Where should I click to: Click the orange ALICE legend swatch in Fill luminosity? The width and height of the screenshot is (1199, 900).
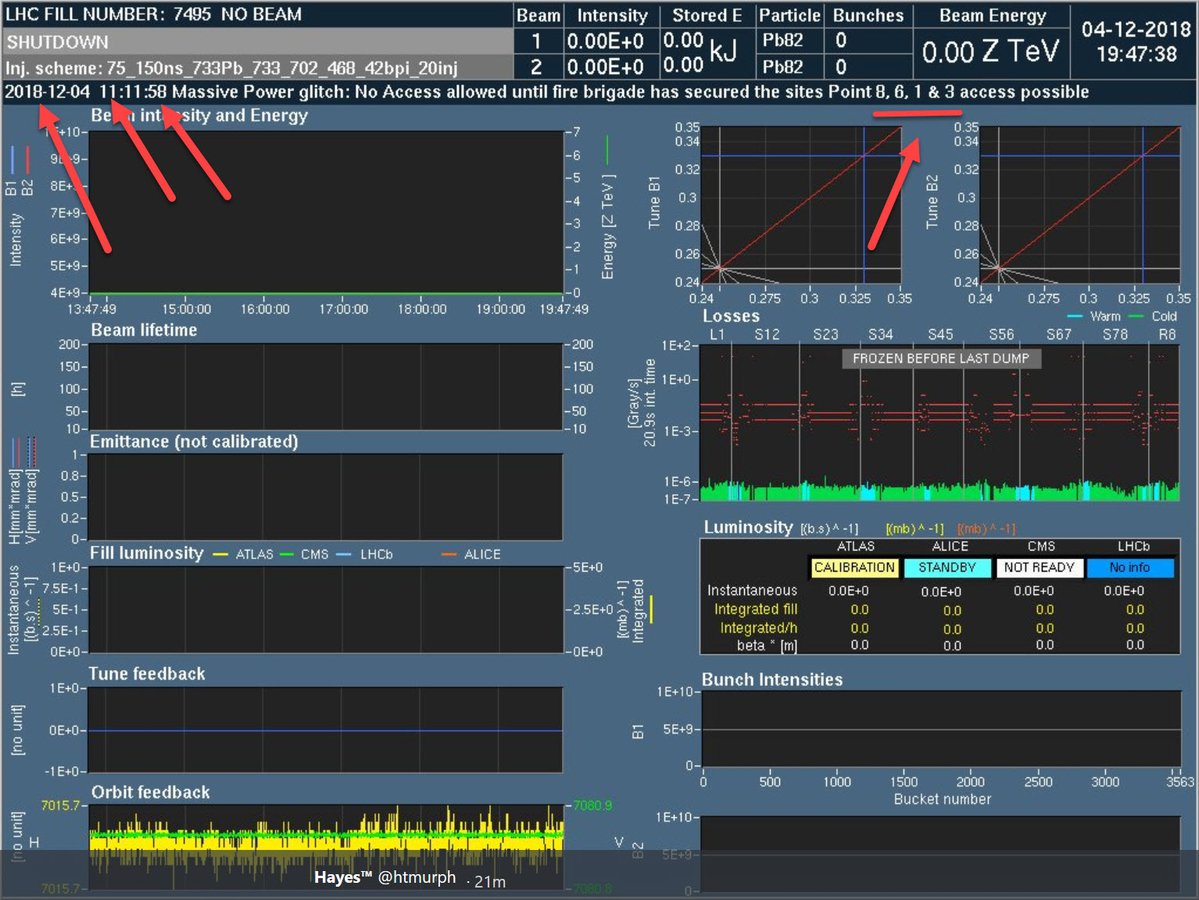click(449, 554)
